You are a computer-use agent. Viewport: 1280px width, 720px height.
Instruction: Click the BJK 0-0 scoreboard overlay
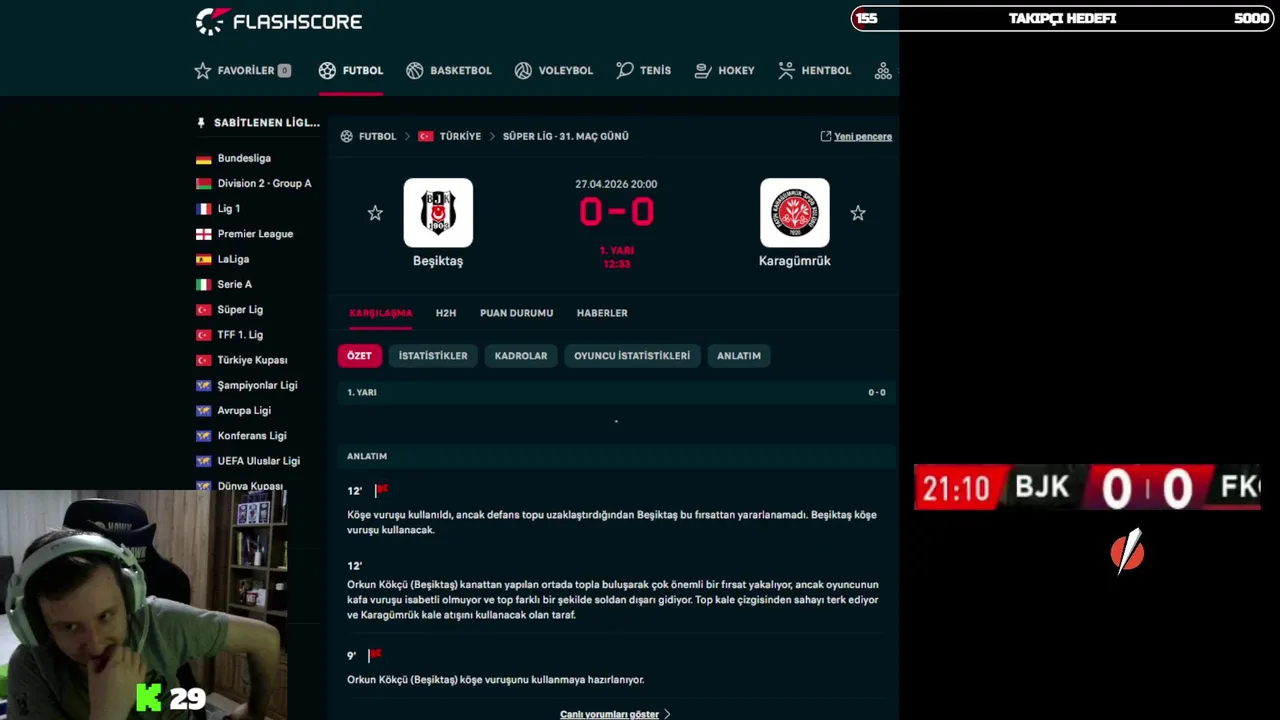click(1088, 488)
